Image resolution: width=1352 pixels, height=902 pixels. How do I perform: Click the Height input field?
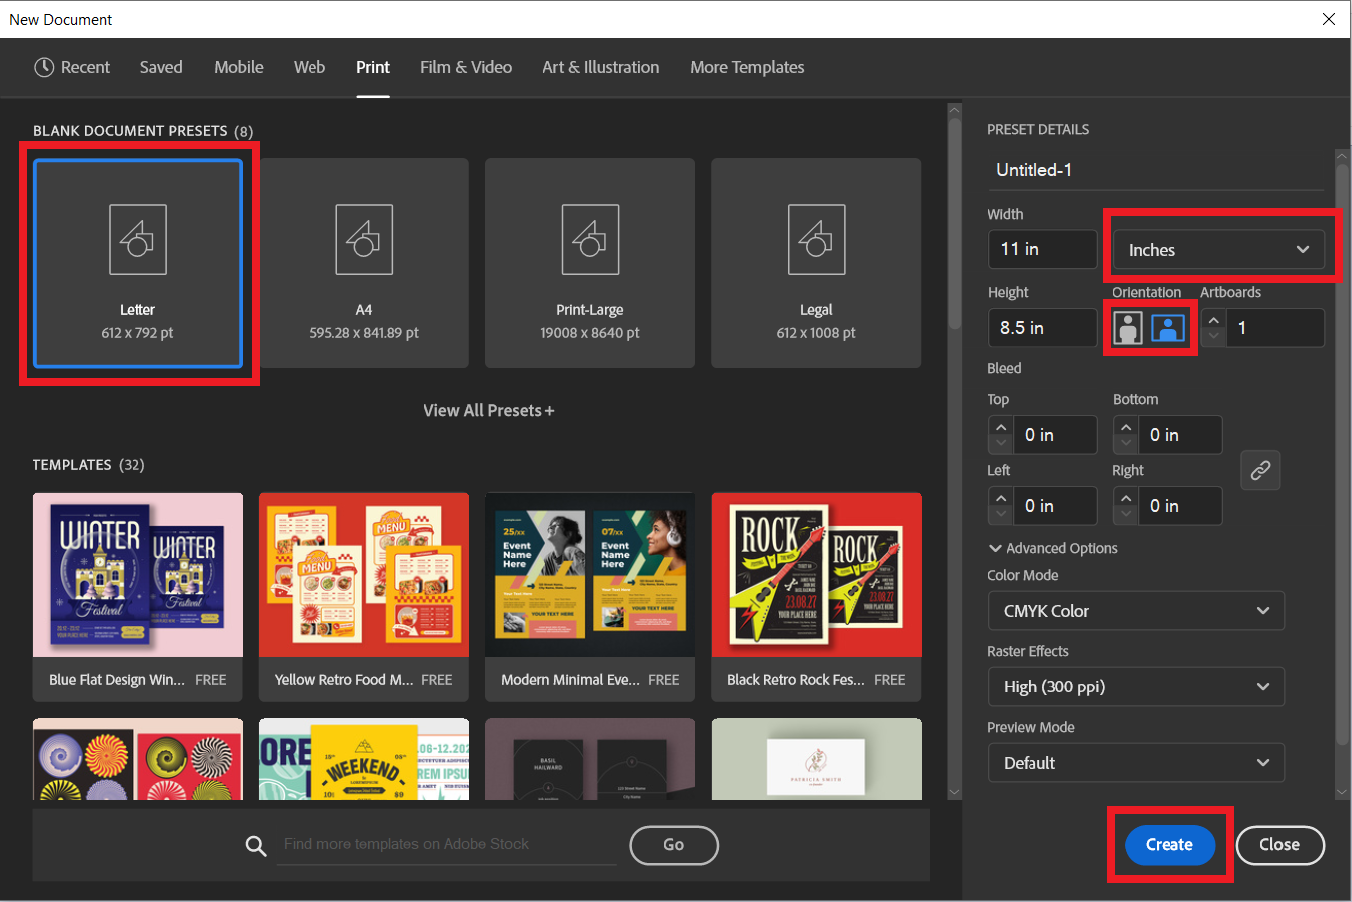pos(1042,328)
